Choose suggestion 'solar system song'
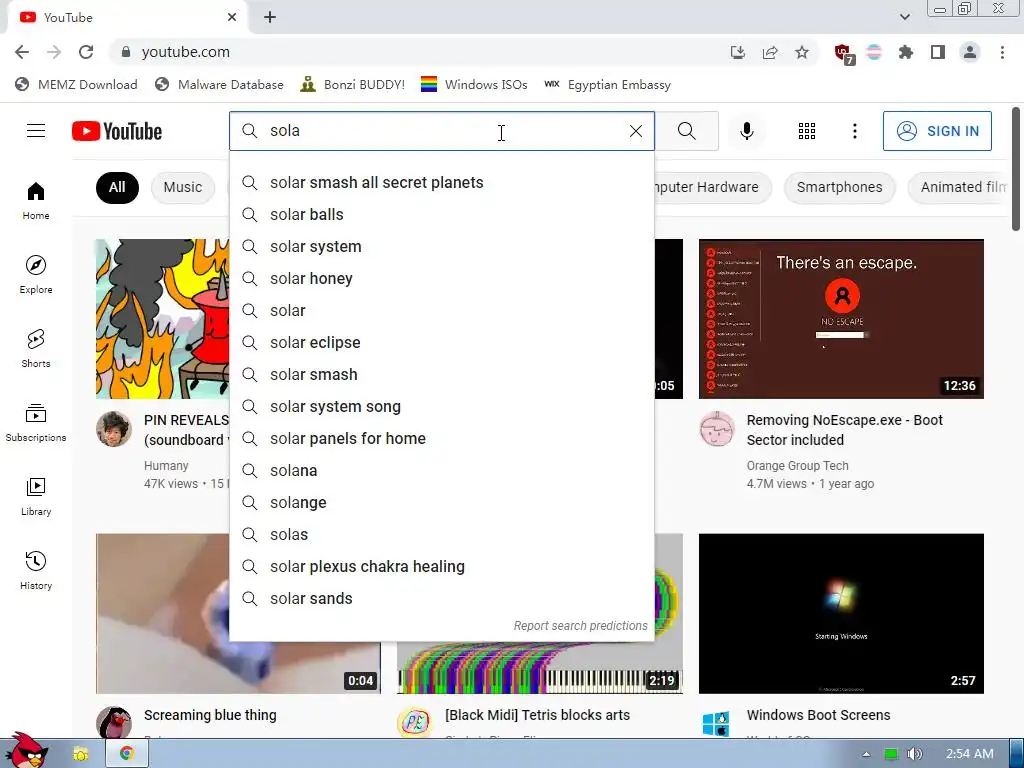Screen dimensions: 1024x768 441,407
